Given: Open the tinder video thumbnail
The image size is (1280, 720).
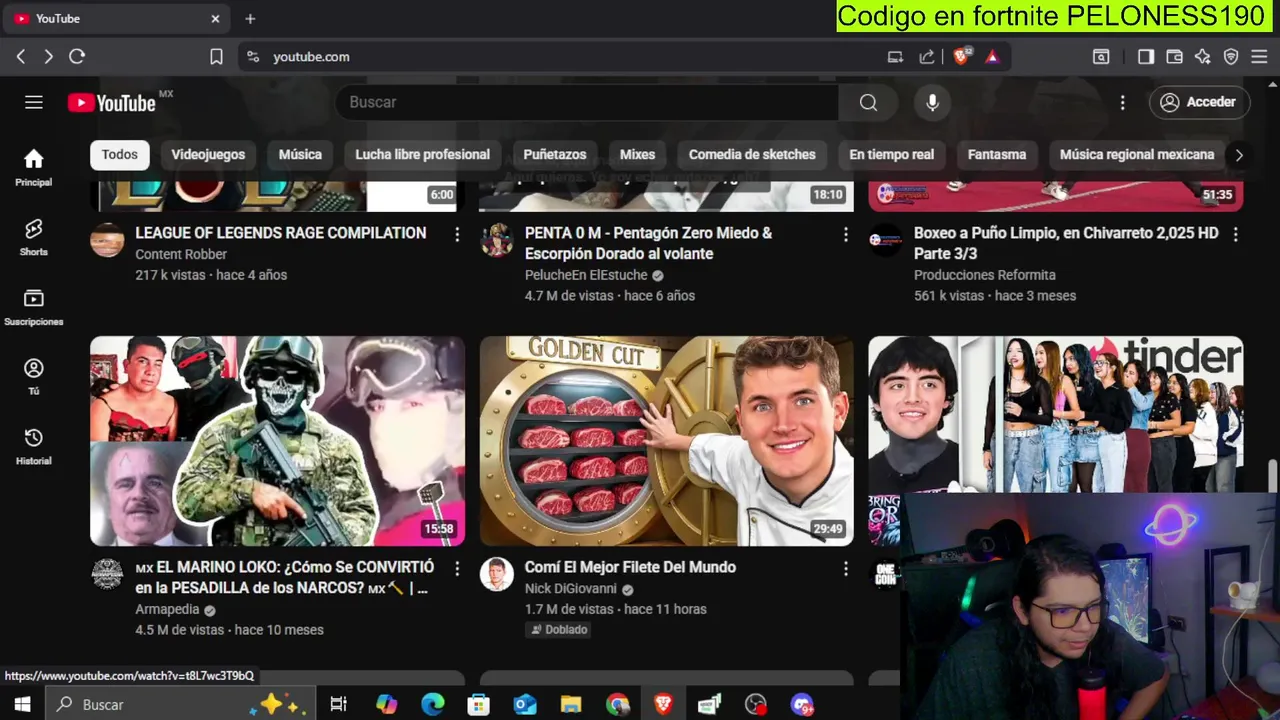Looking at the screenshot, I should click(x=1055, y=414).
